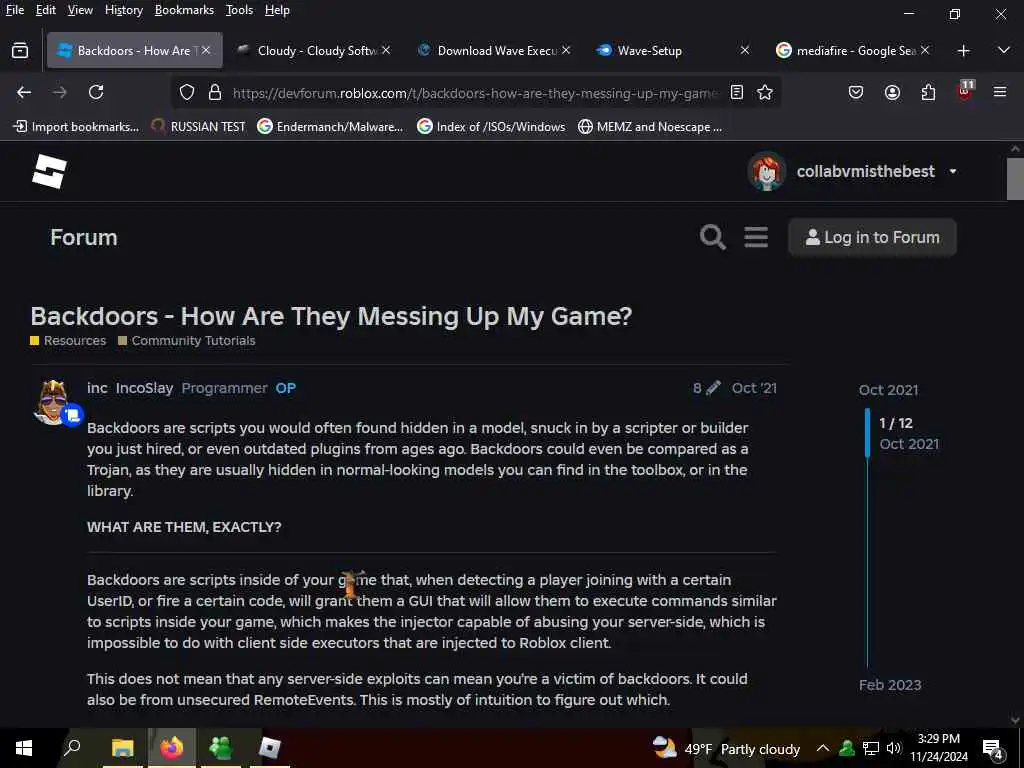Open extensions puzzle icon
The height and width of the screenshot is (768, 1024).
(x=928, y=93)
